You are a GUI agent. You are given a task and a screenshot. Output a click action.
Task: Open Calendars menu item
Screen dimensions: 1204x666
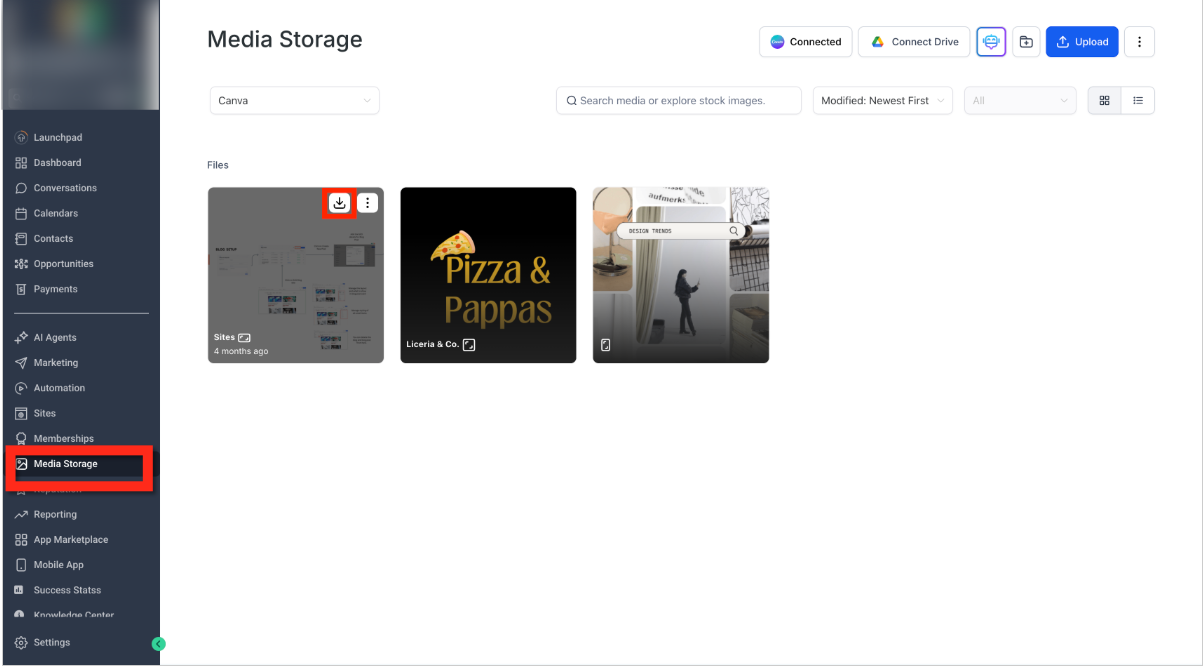pos(56,213)
